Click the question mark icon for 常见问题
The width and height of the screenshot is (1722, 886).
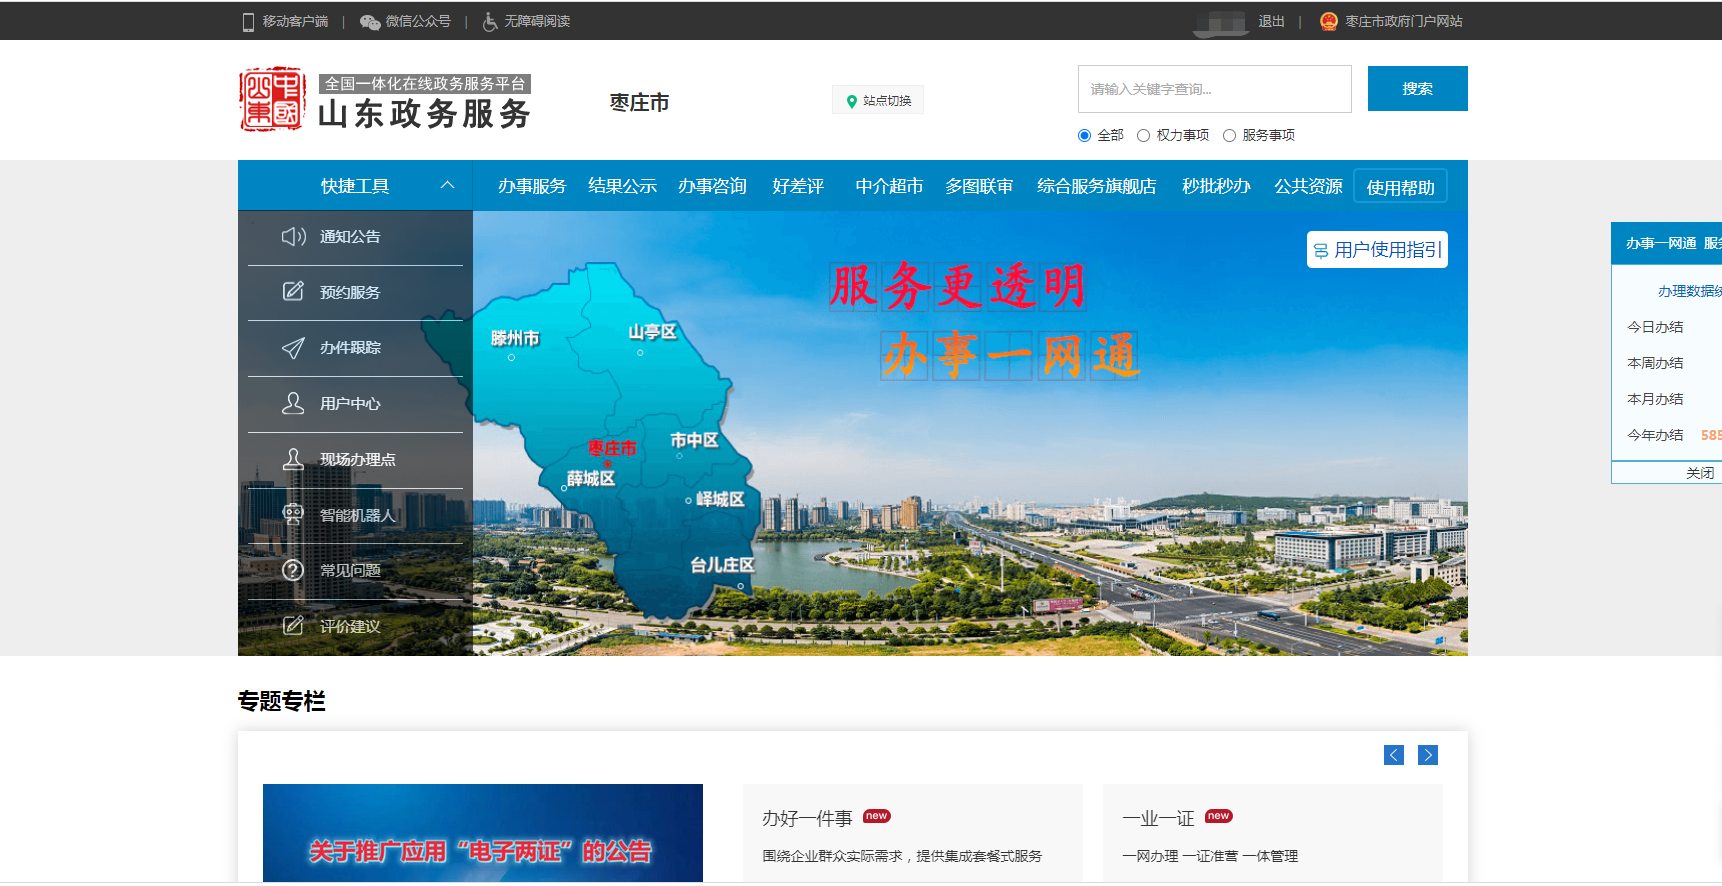(293, 570)
